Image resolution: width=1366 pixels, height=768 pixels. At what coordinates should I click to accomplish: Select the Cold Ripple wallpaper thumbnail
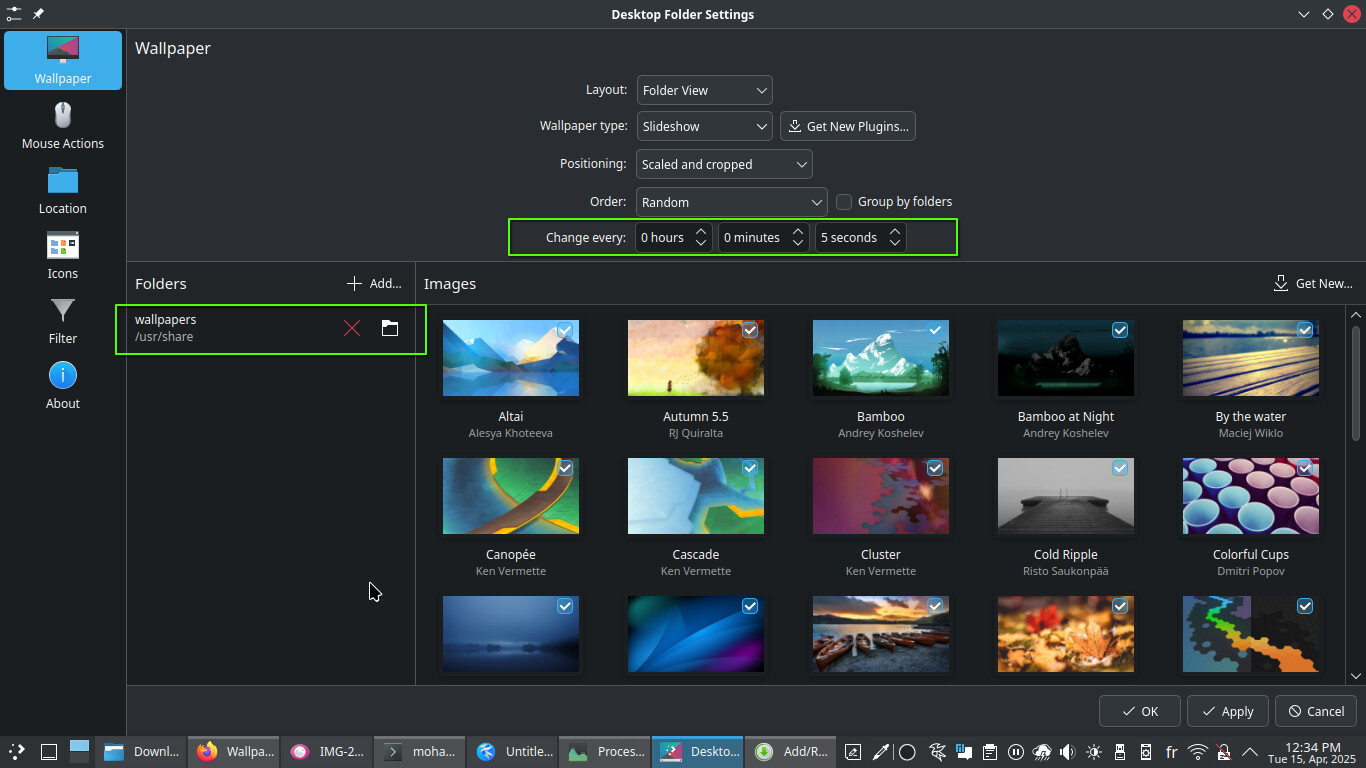click(1065, 496)
